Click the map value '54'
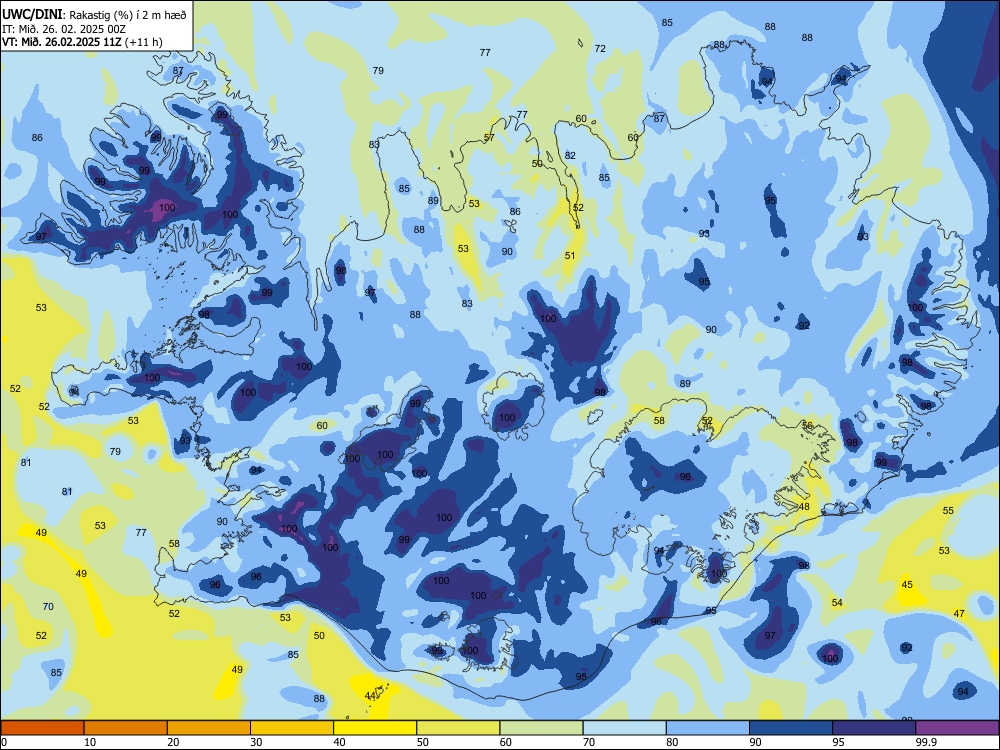This screenshot has height=750, width=1000. [x=837, y=602]
